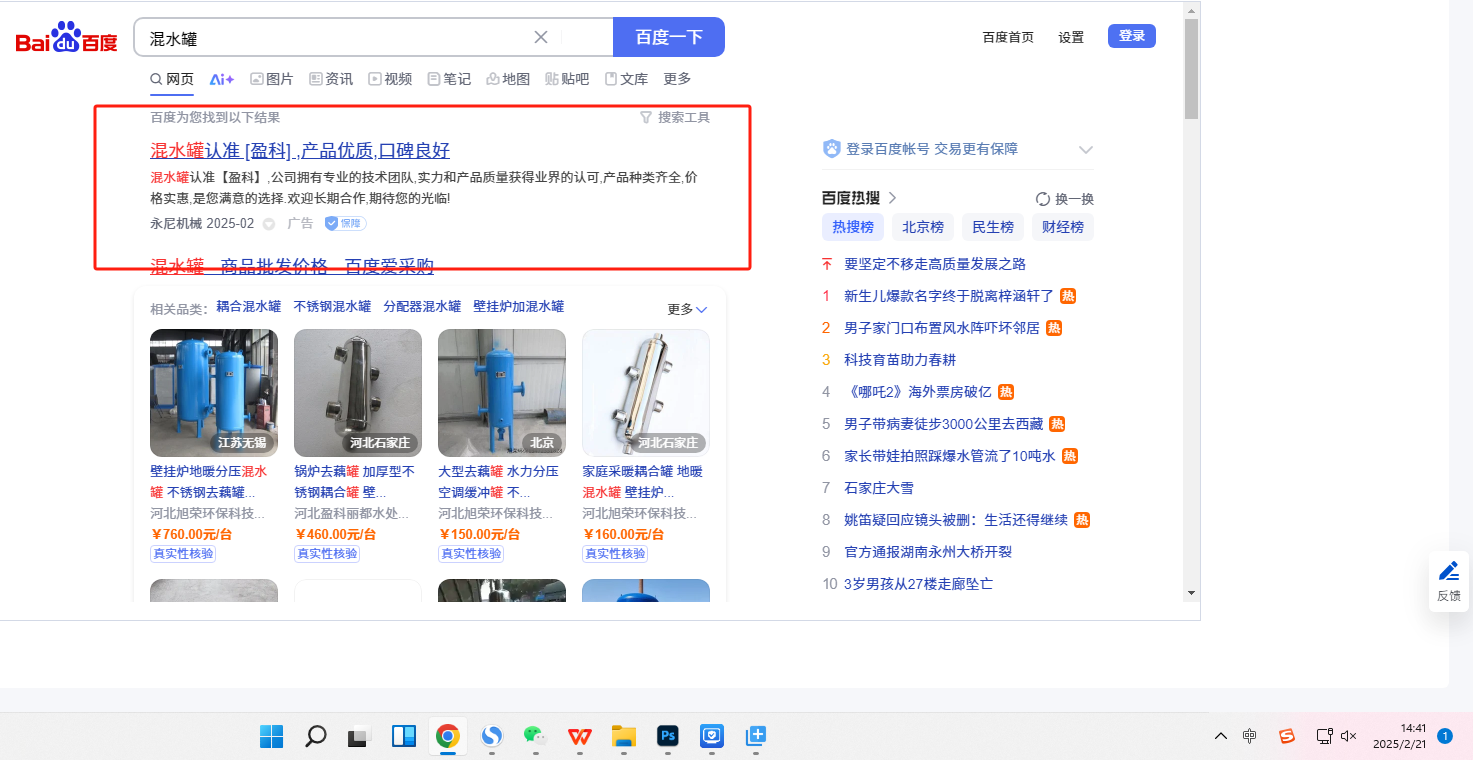Open hot search 《哪吒2》海外票房破亿
The image size is (1473, 760).
pyautogui.click(x=918, y=392)
